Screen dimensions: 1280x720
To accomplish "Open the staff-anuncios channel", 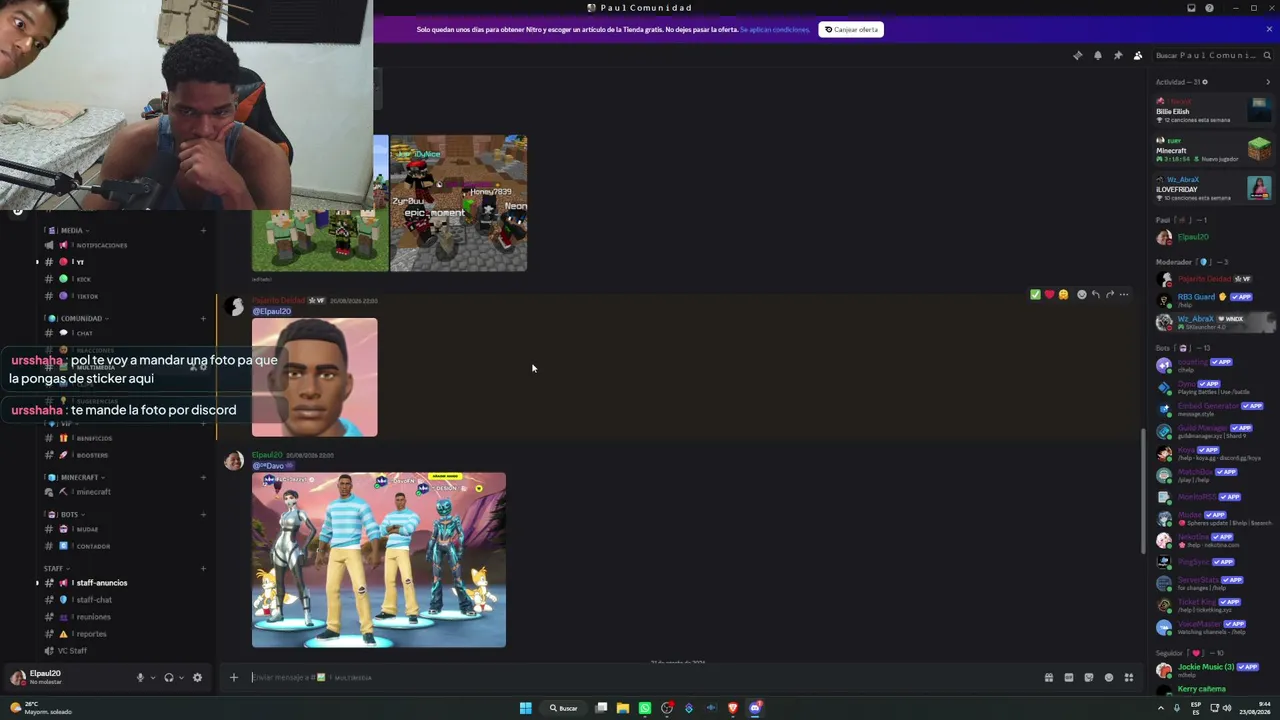I will 125,583.
